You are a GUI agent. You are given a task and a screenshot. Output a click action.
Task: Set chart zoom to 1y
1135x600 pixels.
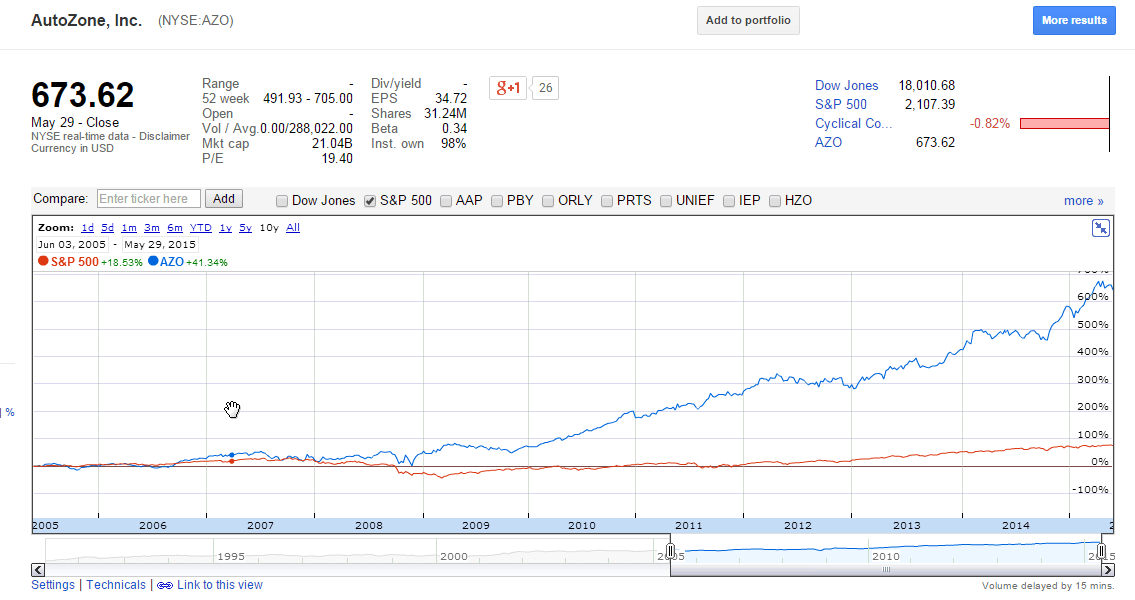coord(226,228)
